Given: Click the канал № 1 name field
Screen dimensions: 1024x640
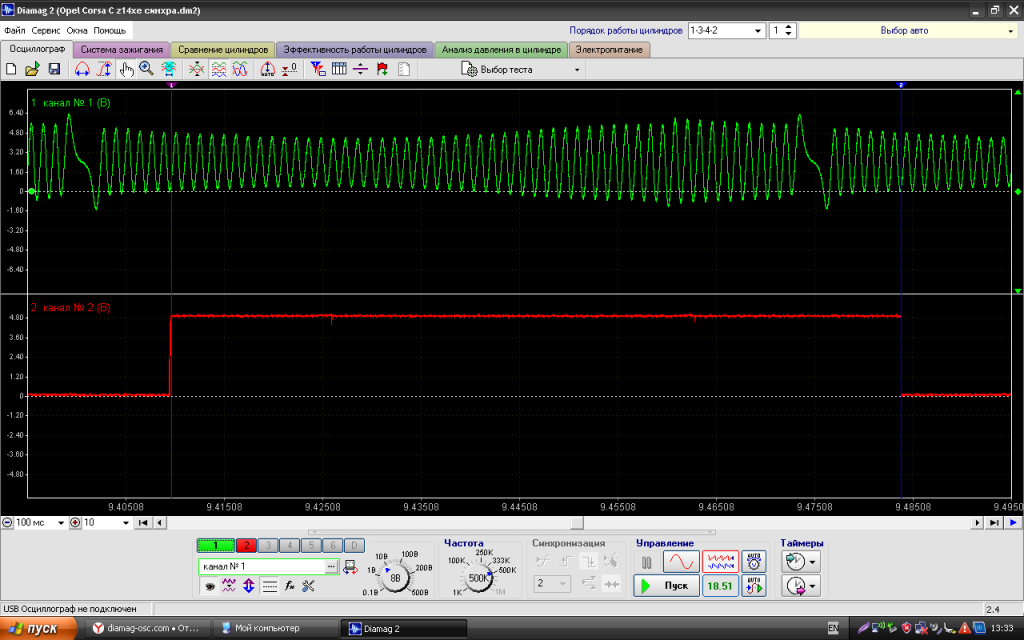Looking at the screenshot, I should pos(261,566).
